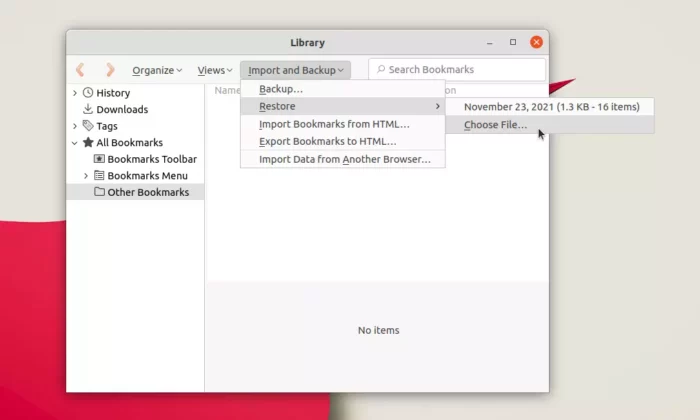Click the History clock icon
Image resolution: width=700 pixels, height=420 pixels.
88,92
